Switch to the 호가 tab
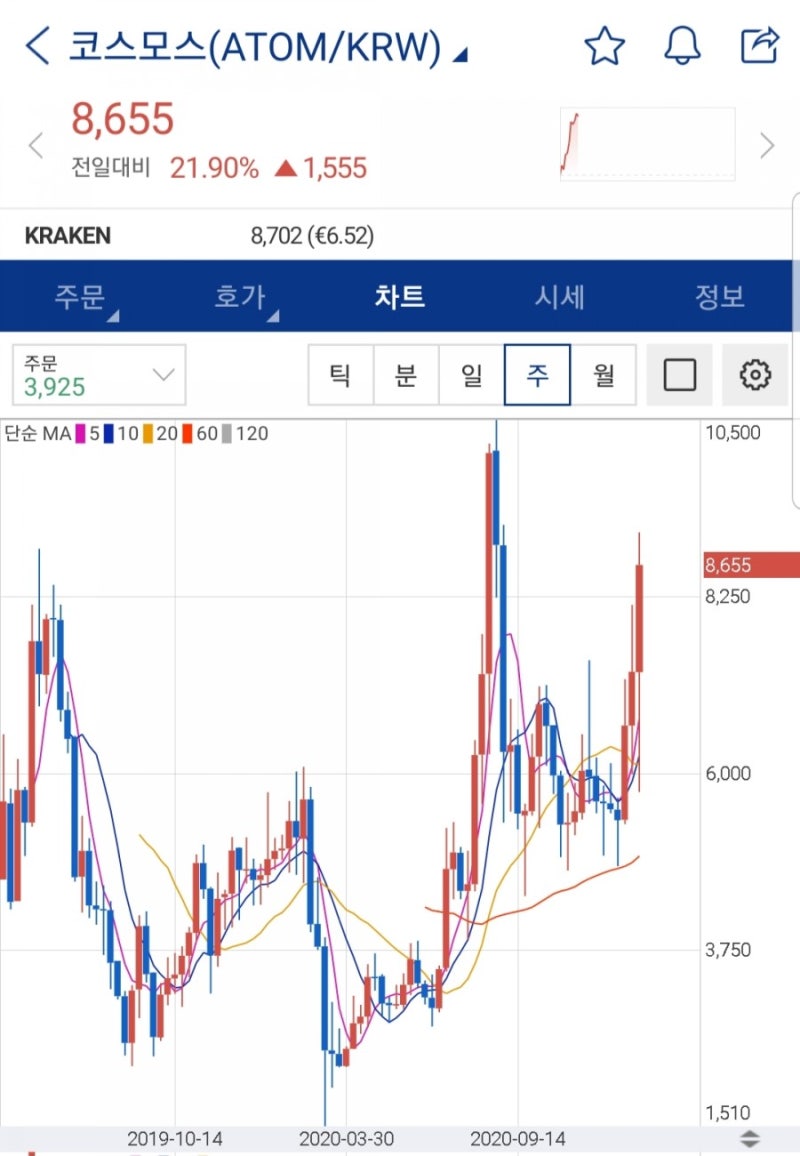 [x=240, y=296]
